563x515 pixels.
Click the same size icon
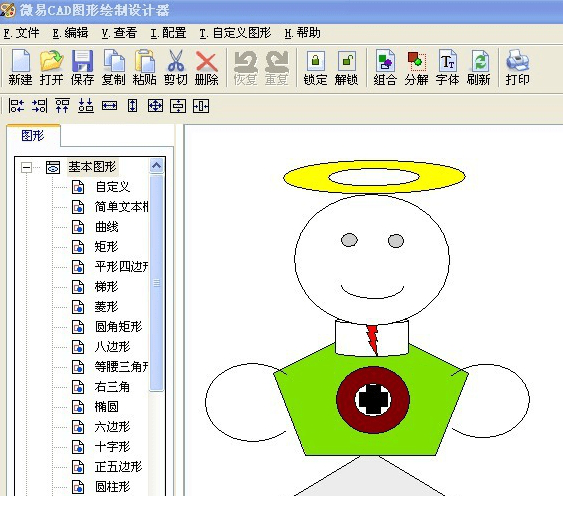pos(155,106)
